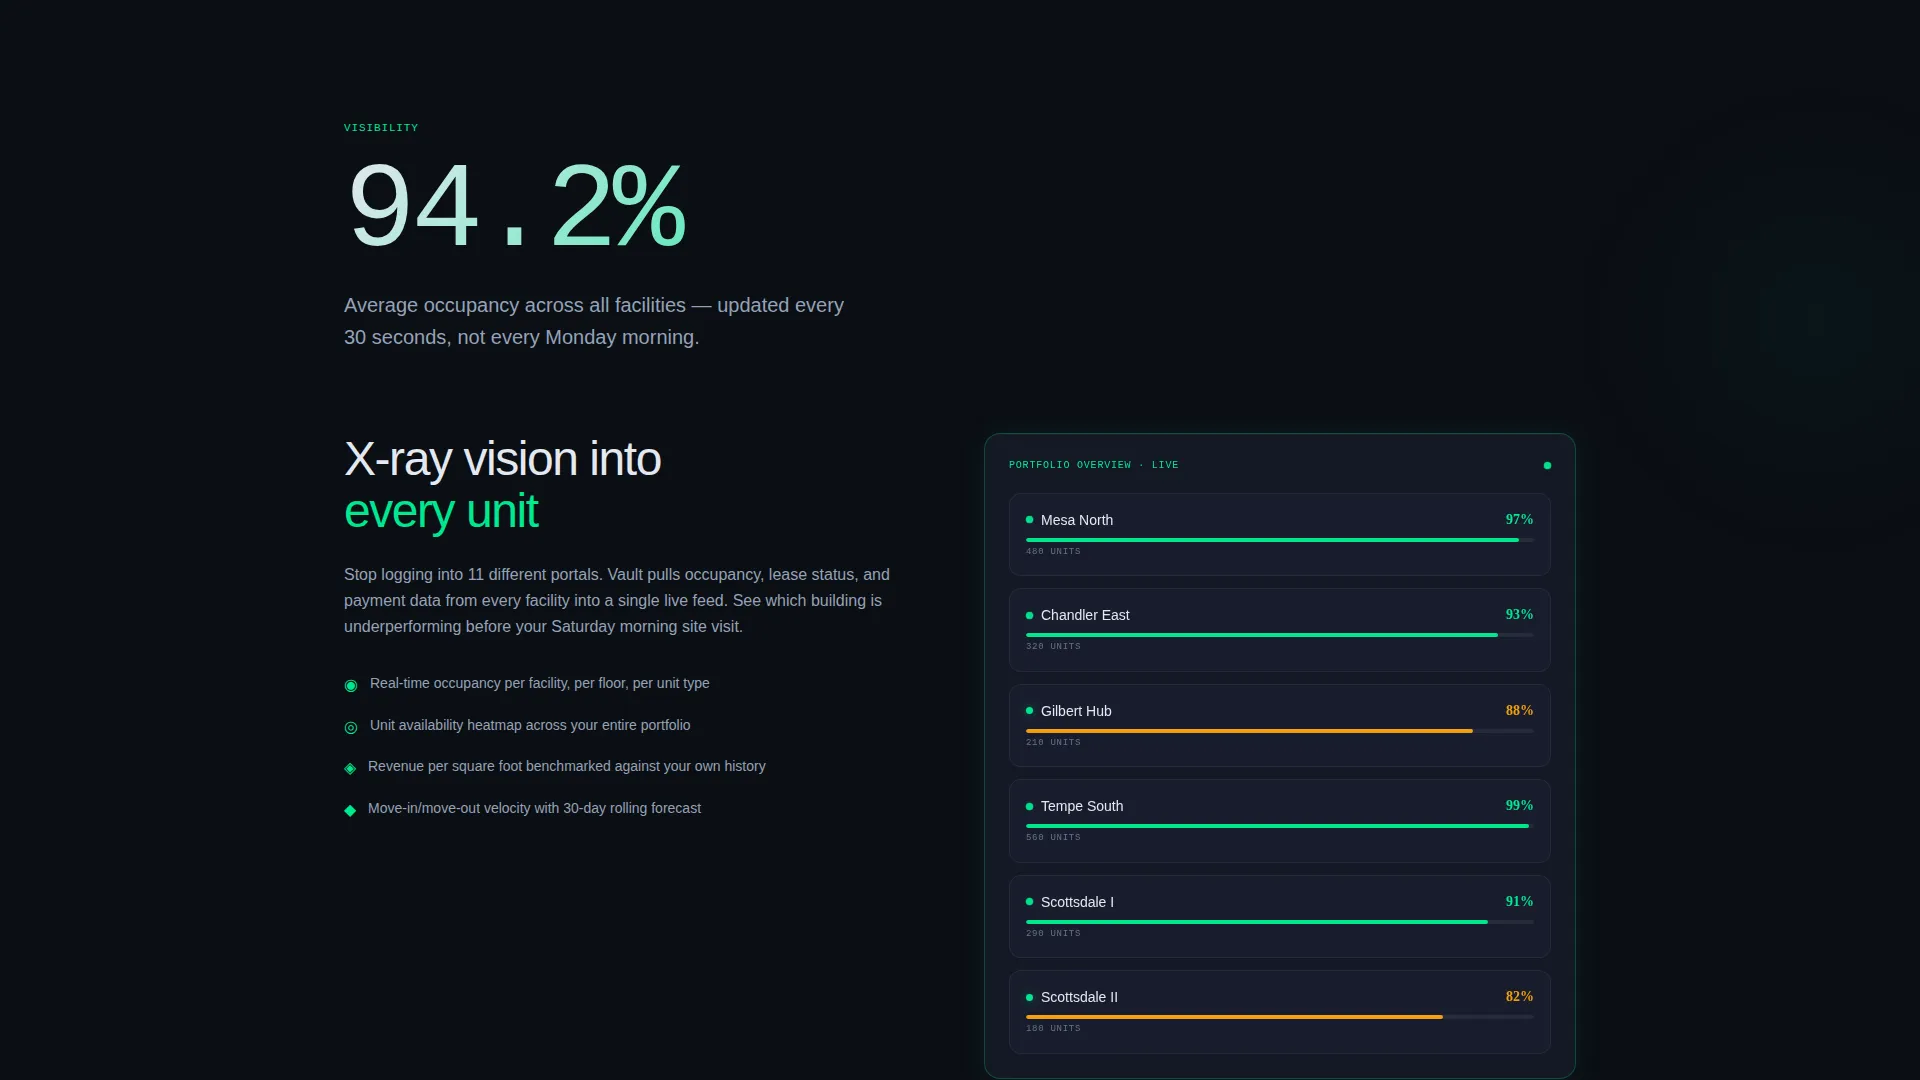Click the 'X-ray vision into' heading

coord(502,459)
